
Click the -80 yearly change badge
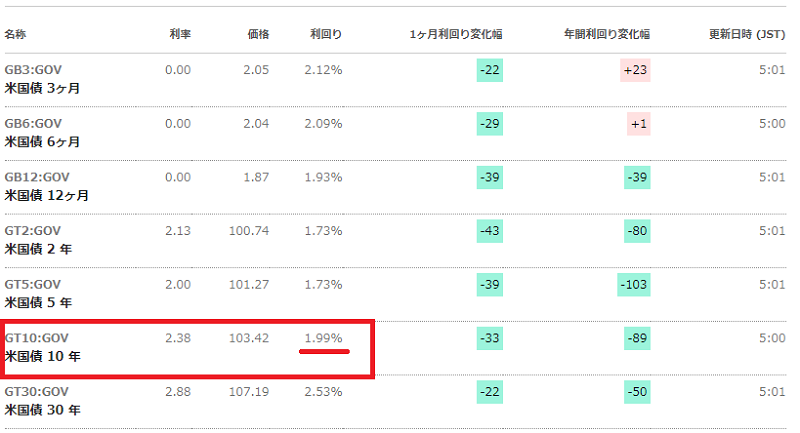pos(637,231)
